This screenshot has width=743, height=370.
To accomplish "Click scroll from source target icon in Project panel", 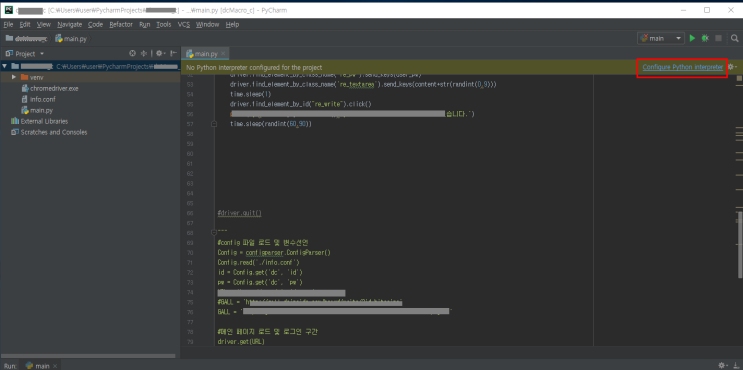I will coord(133,54).
